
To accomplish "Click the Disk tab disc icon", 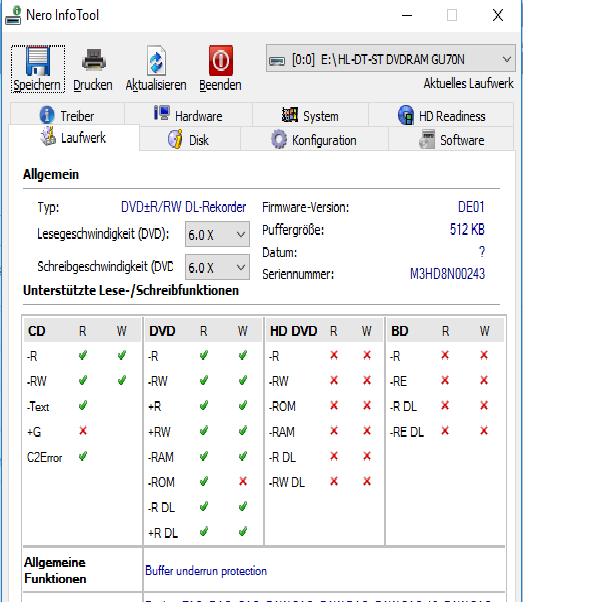I will click(x=175, y=139).
